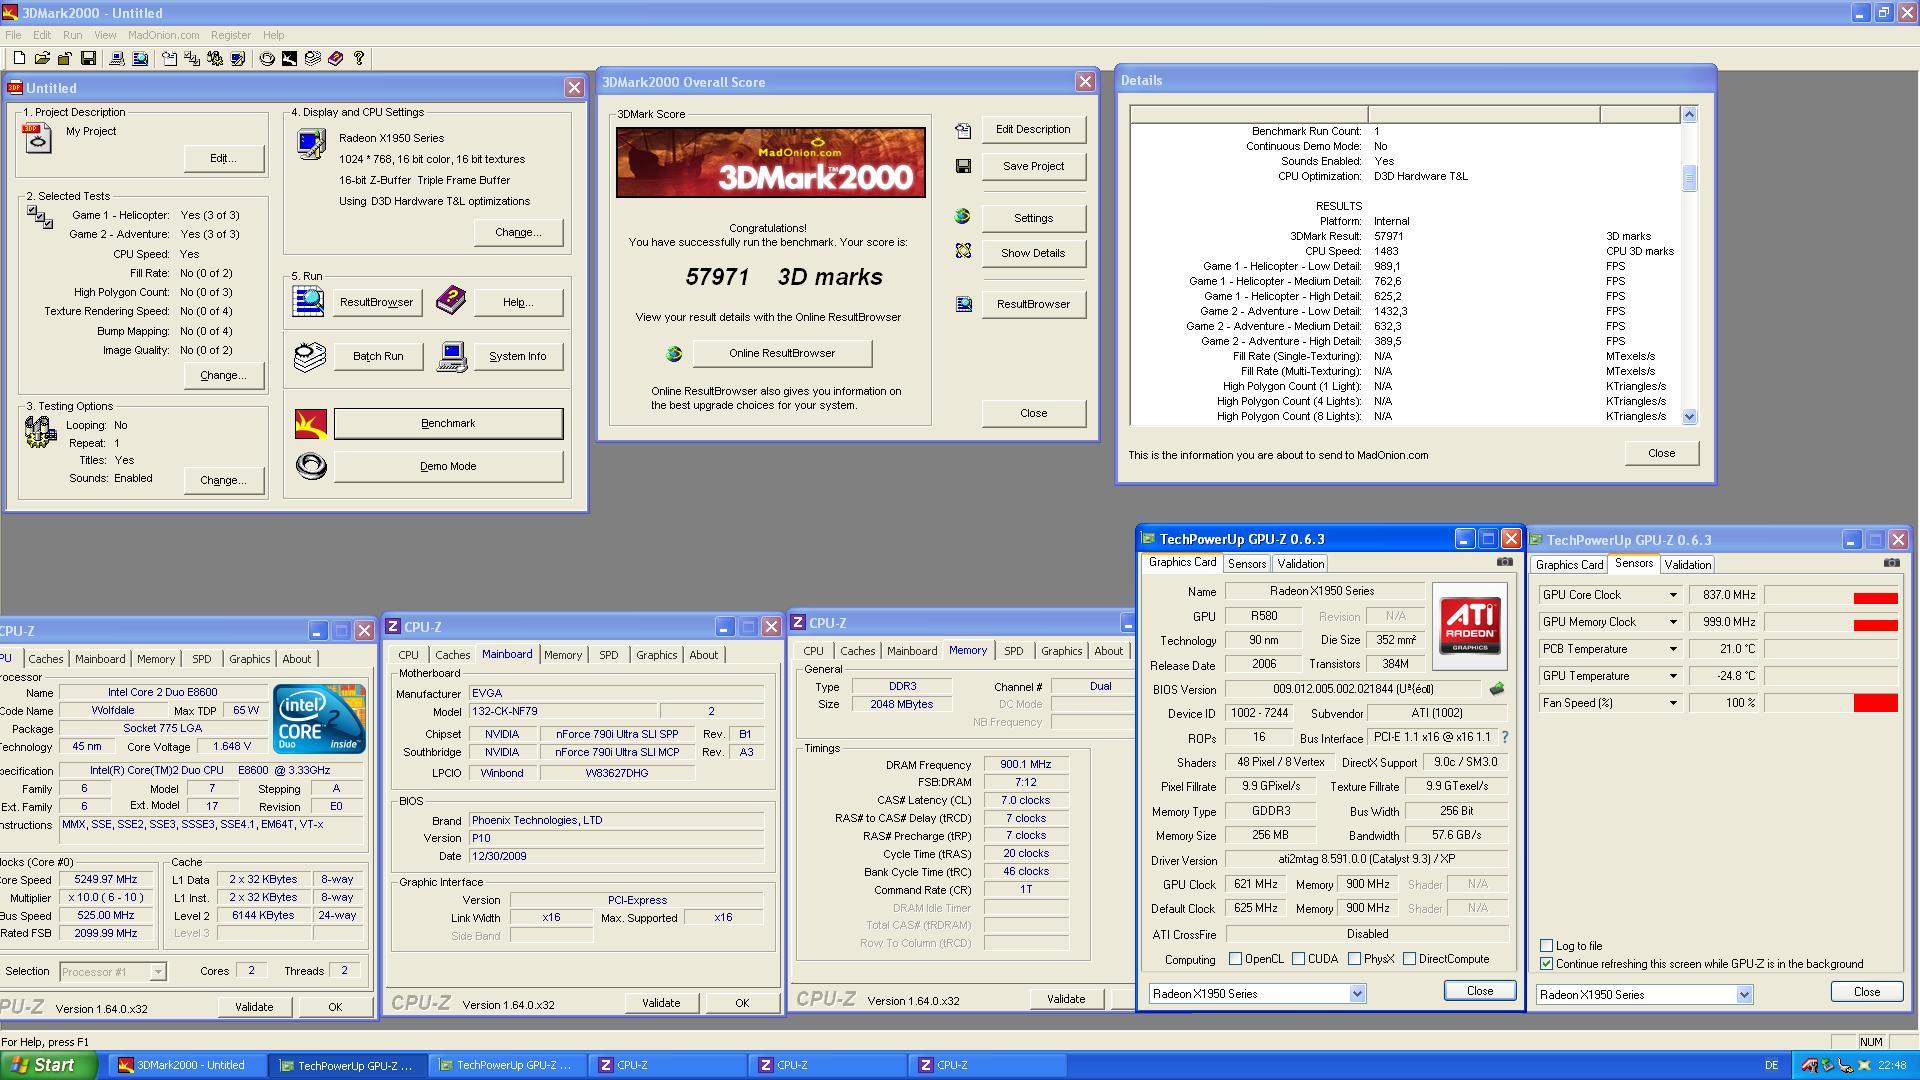Open the PCB Temperature sensor dropdown
The height and width of the screenshot is (1080, 1920).
1672,649
